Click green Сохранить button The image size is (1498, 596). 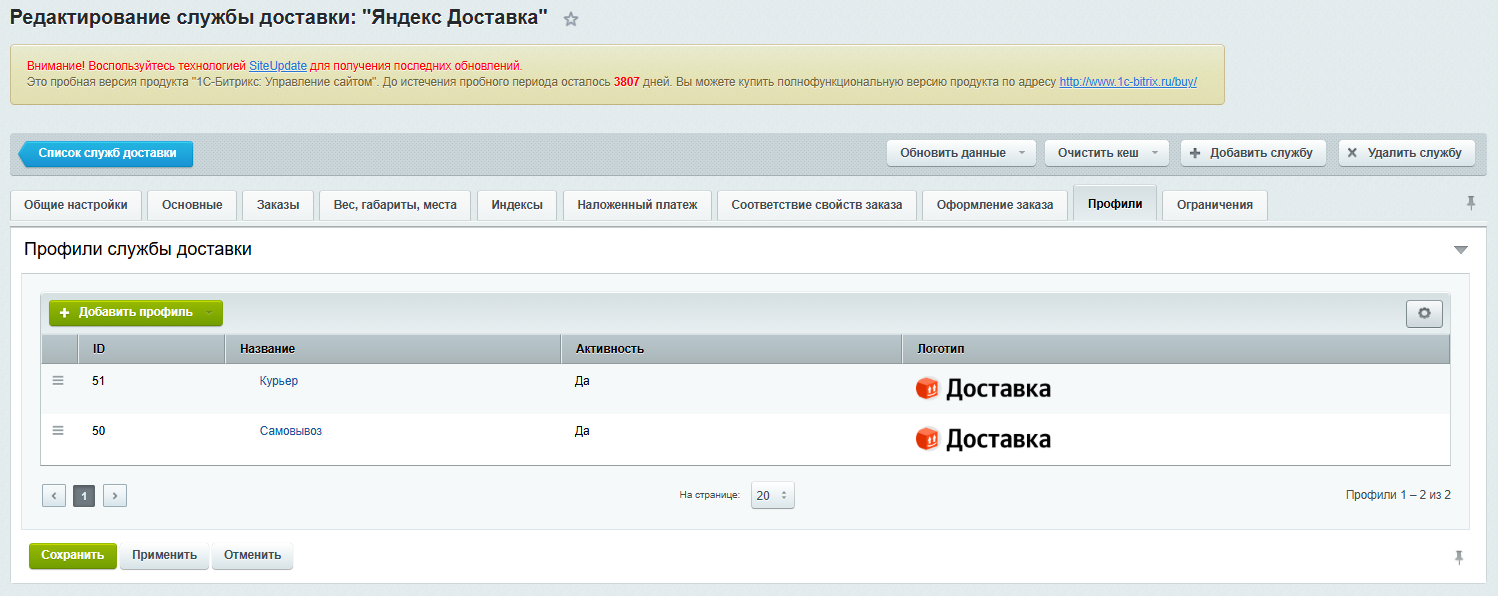[73, 556]
